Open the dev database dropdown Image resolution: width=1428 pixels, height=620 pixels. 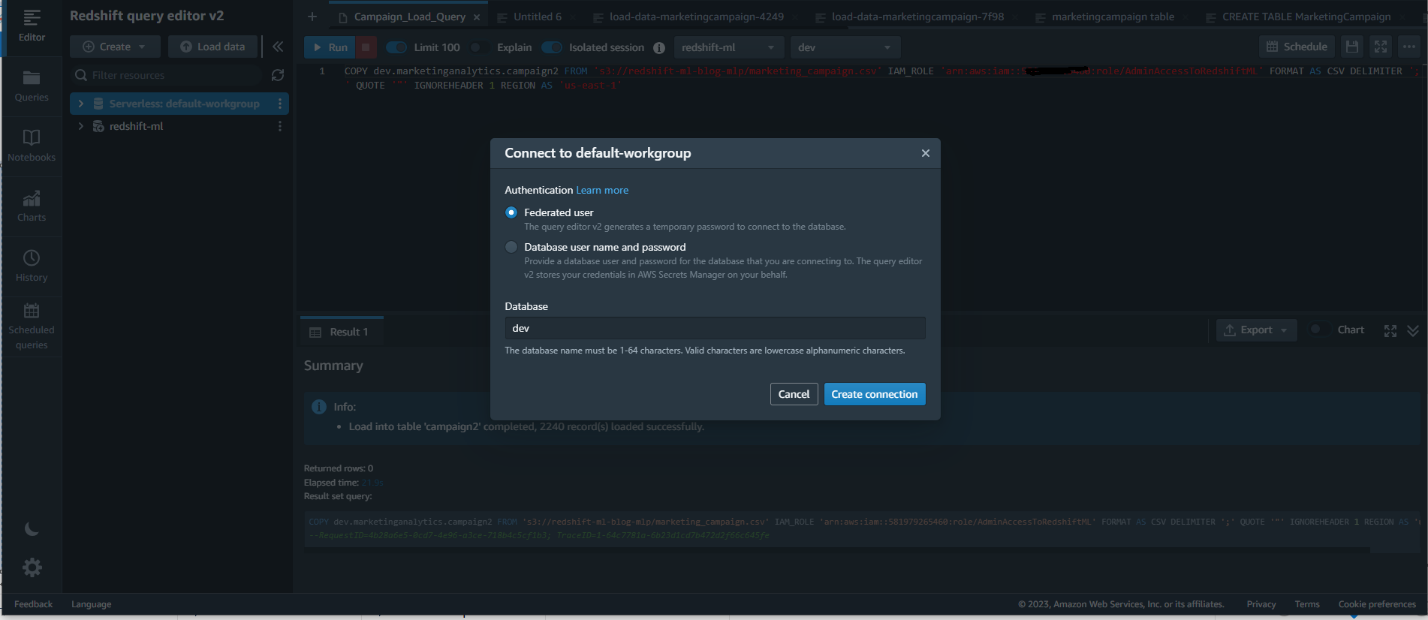click(x=845, y=47)
